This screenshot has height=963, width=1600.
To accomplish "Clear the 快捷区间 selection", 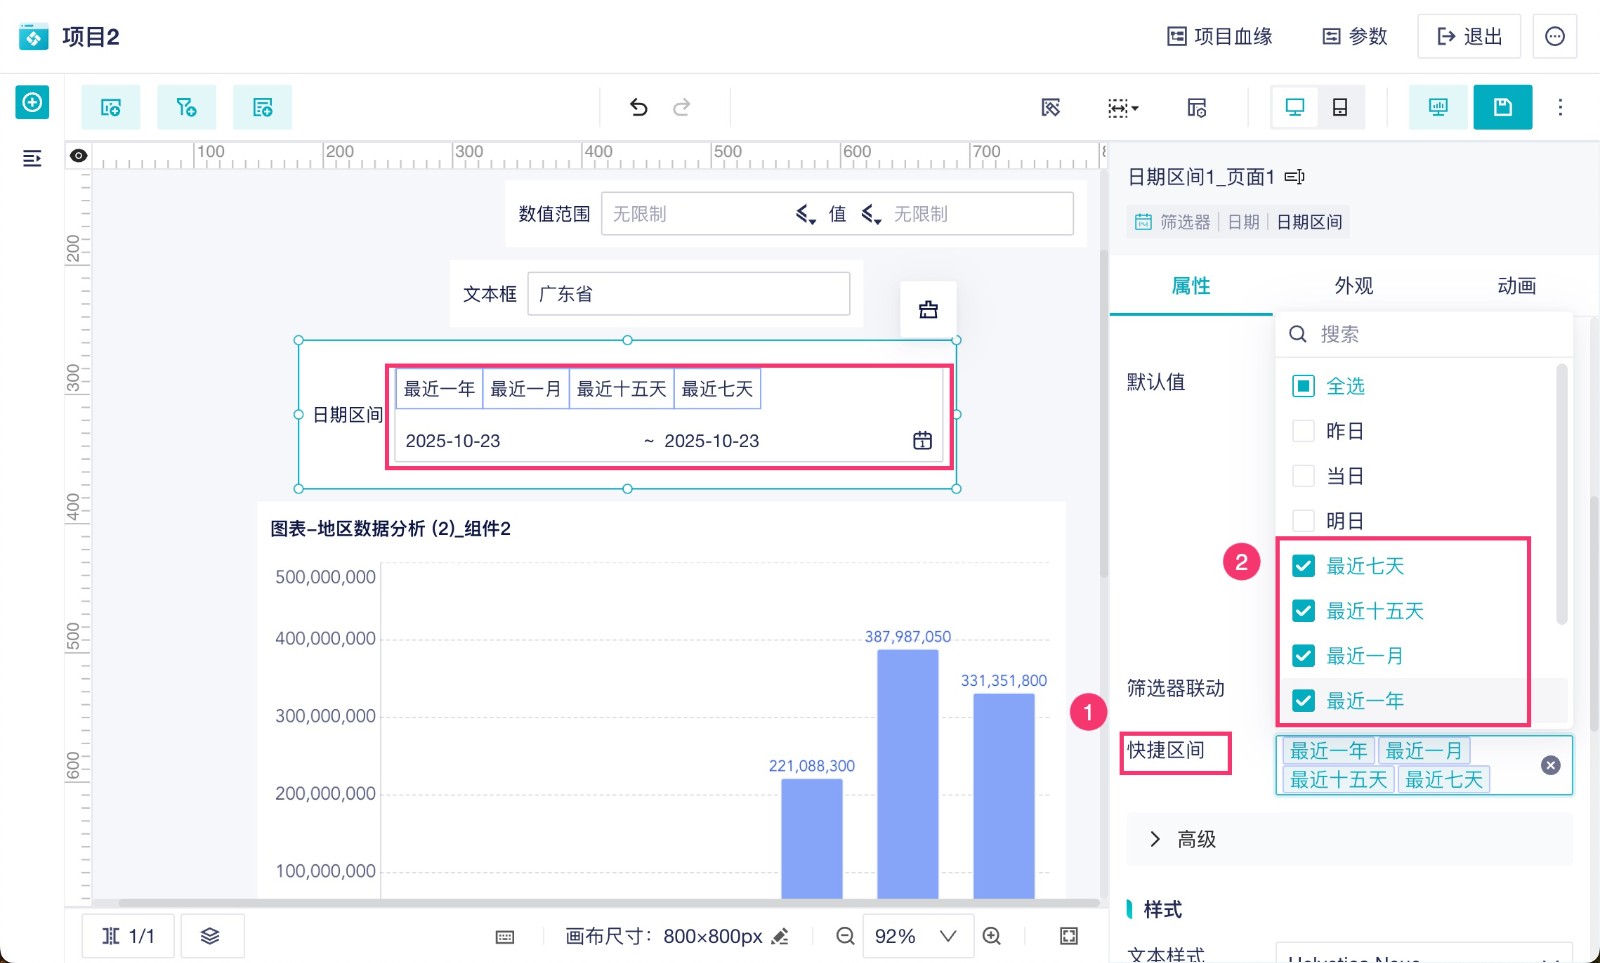I will pos(1551,765).
